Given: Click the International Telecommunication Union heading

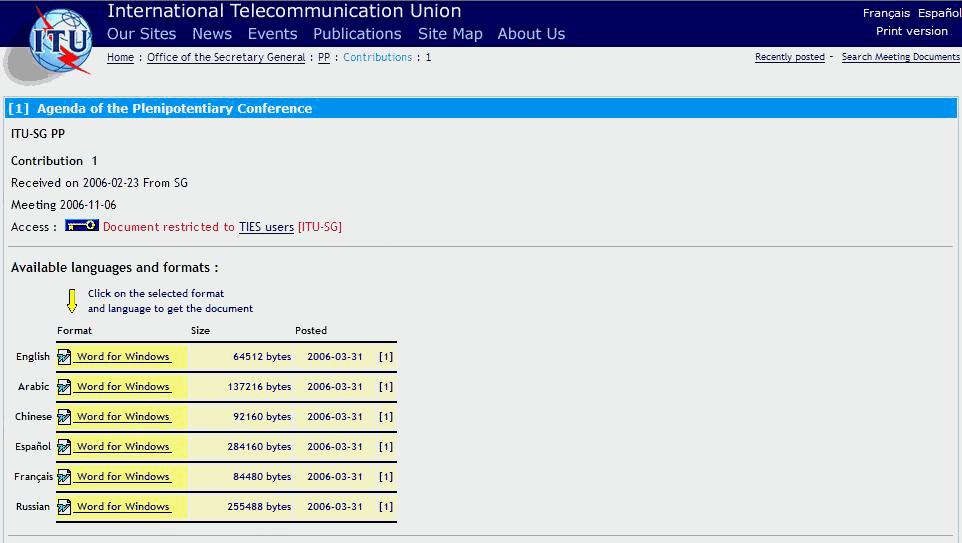Looking at the screenshot, I should (284, 10).
